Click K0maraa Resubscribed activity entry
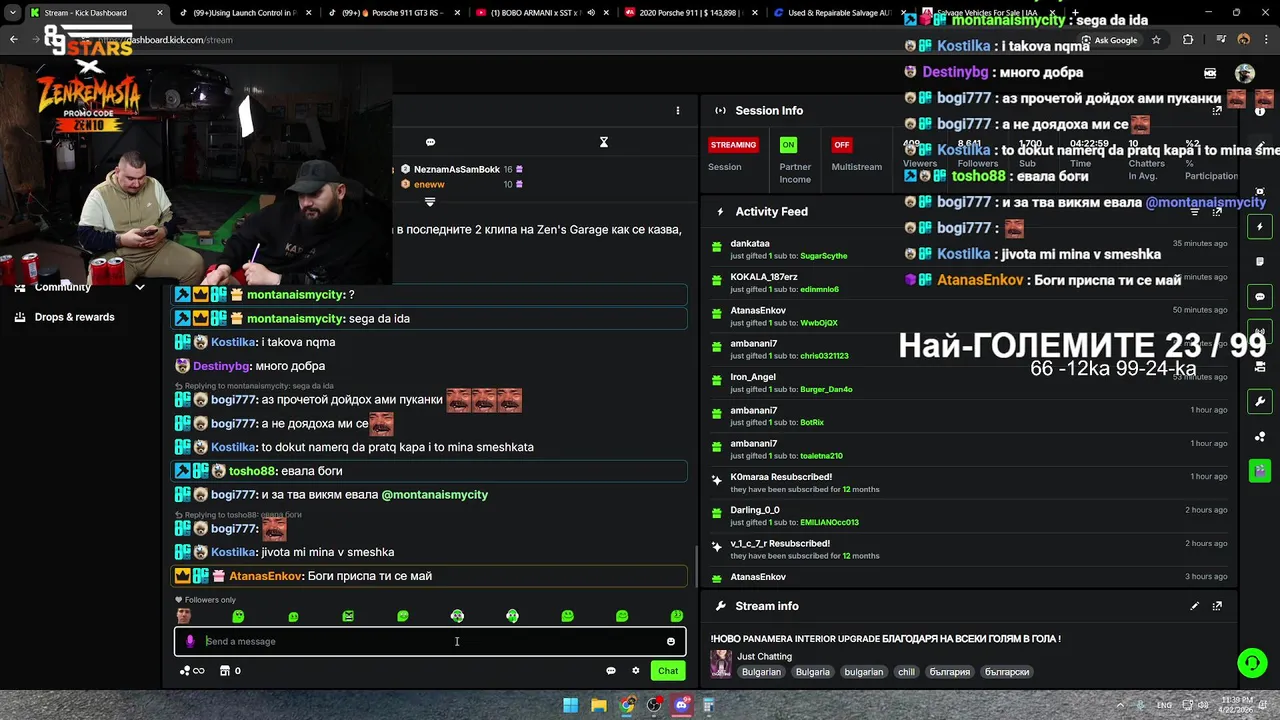Image resolution: width=1280 pixels, height=720 pixels. [x=969, y=483]
